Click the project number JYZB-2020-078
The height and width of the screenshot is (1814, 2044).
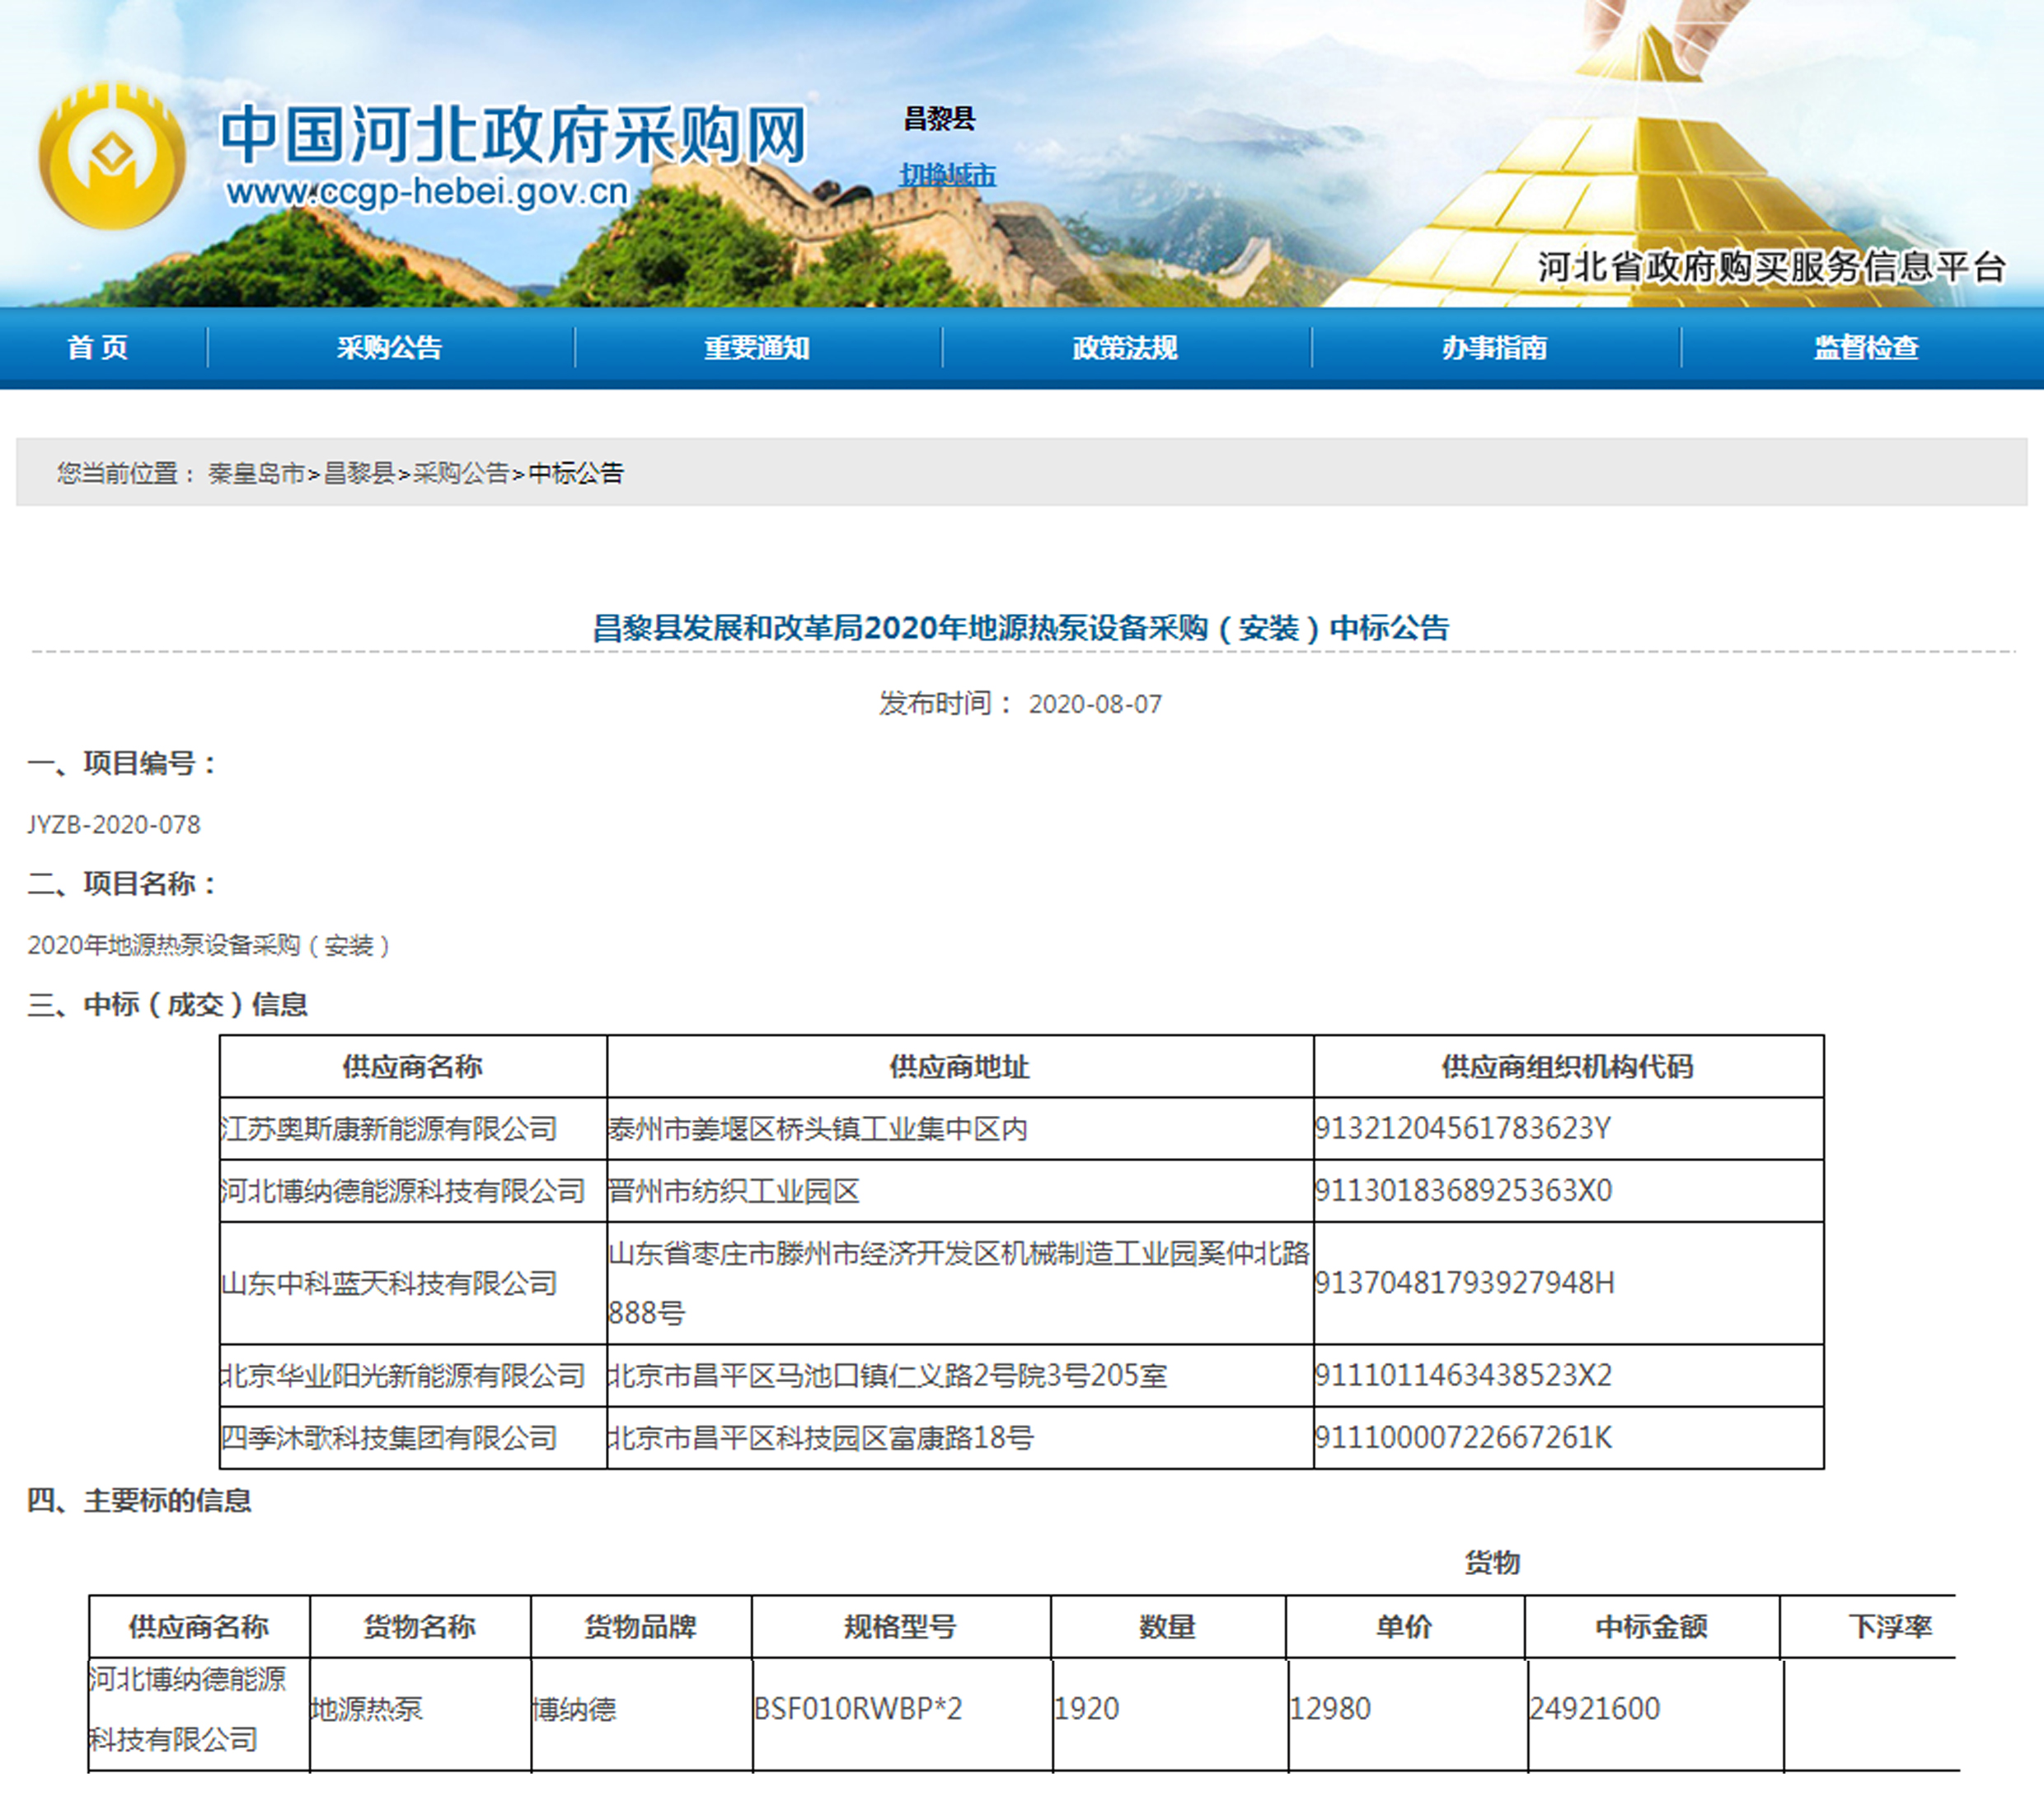pyautogui.click(x=114, y=825)
